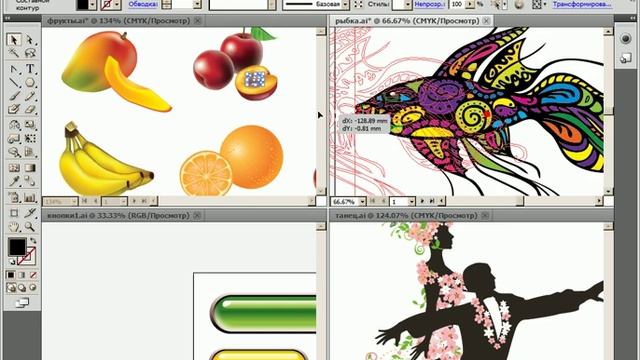
Task: Open stroke weight dropdown
Action: [x=197, y=4]
